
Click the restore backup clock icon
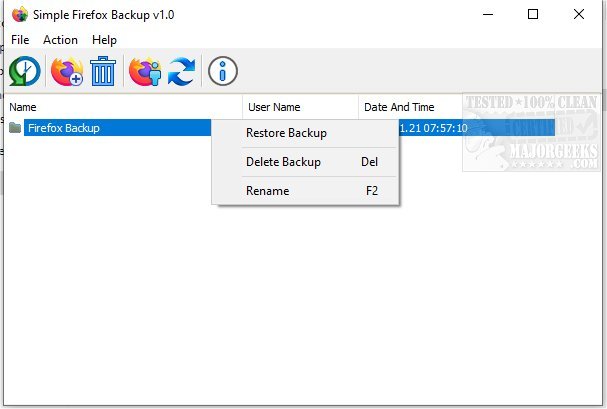(24, 71)
